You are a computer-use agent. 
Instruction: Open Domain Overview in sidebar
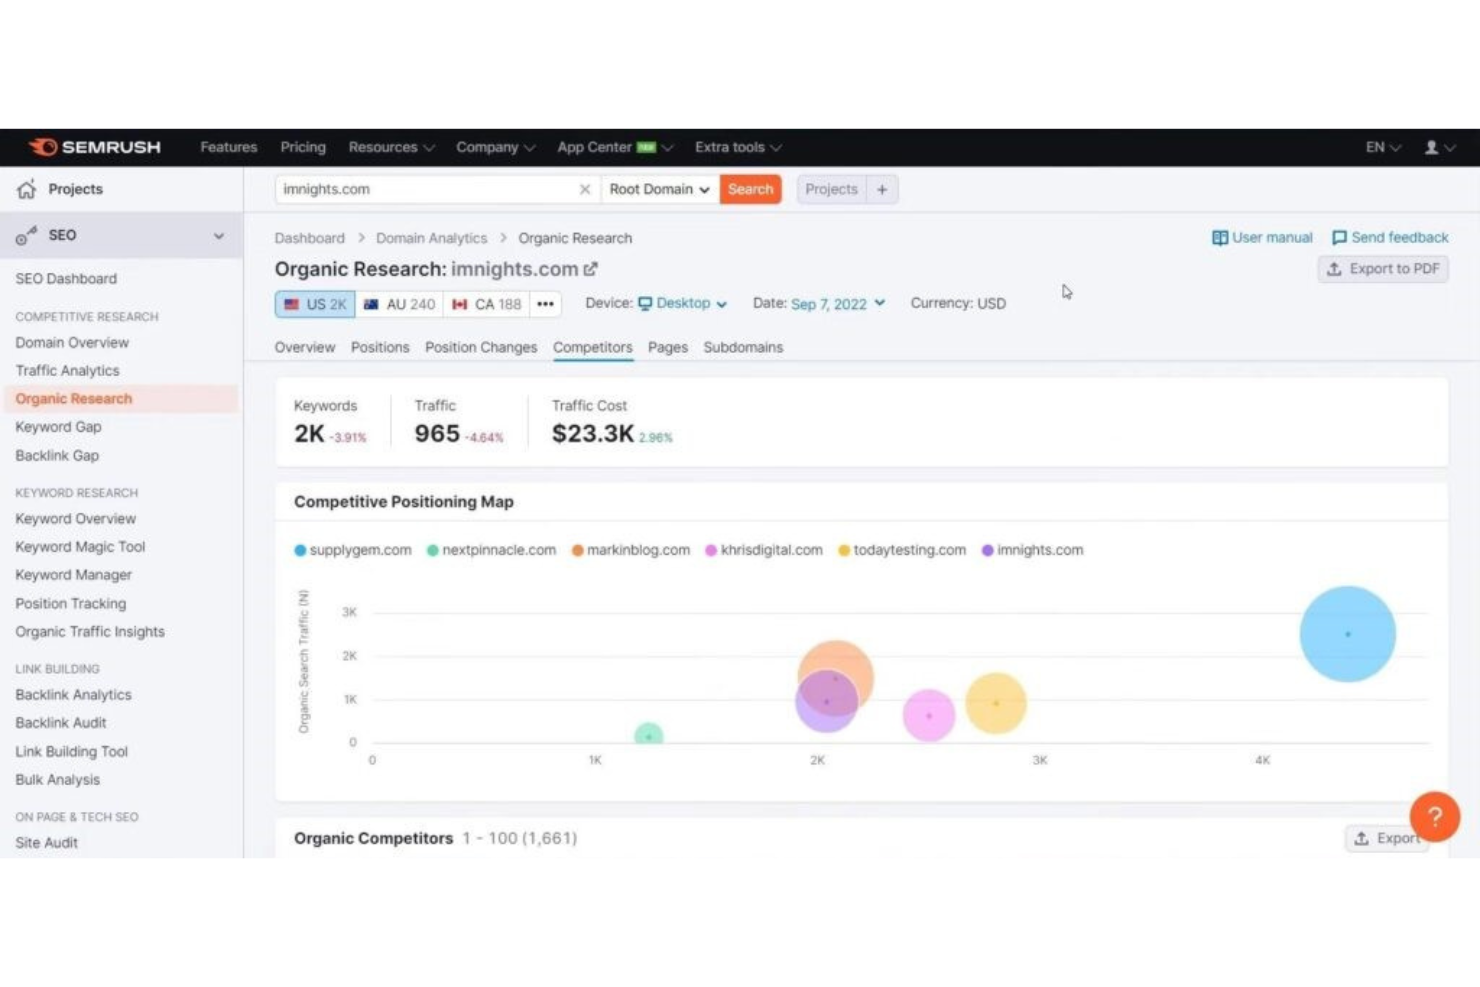pyautogui.click(x=72, y=342)
